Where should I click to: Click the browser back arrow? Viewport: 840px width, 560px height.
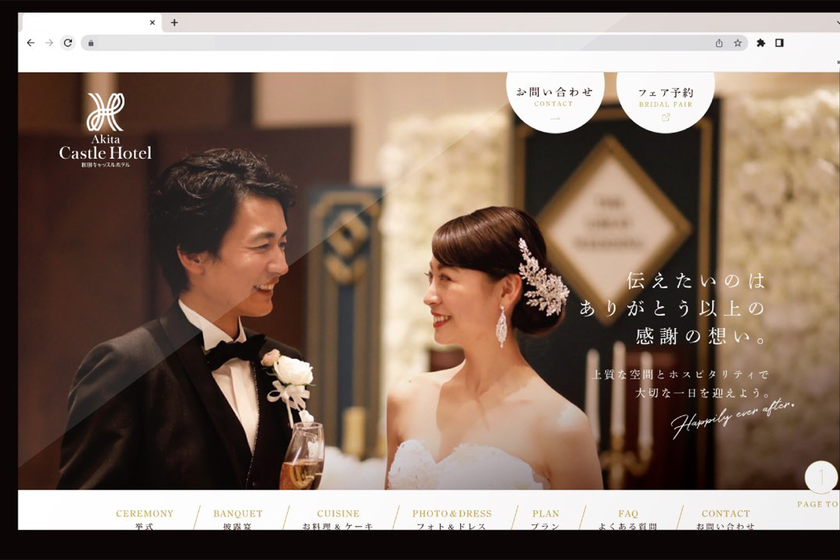(x=31, y=43)
